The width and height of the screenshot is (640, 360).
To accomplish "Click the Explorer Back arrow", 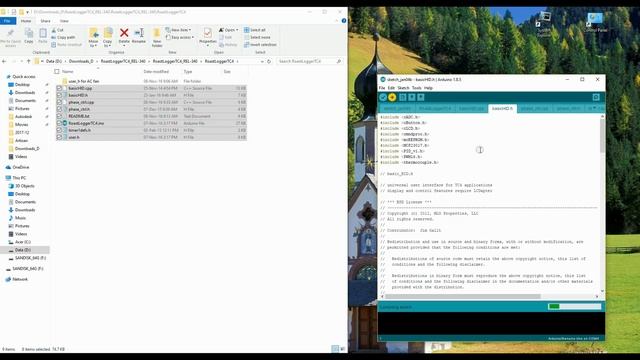I will coord(4,61).
